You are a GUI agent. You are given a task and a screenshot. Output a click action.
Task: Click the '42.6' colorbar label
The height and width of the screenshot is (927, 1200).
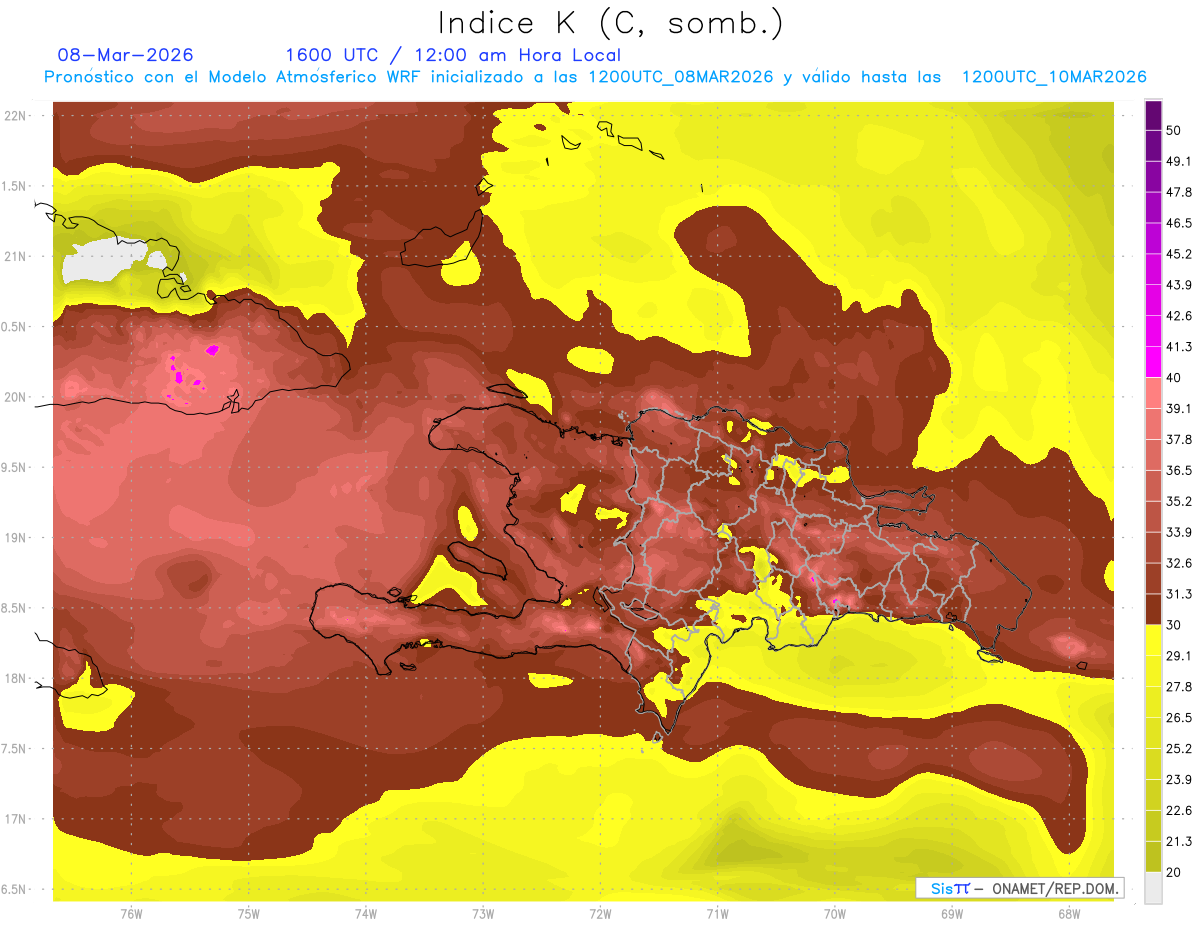coord(1179,316)
